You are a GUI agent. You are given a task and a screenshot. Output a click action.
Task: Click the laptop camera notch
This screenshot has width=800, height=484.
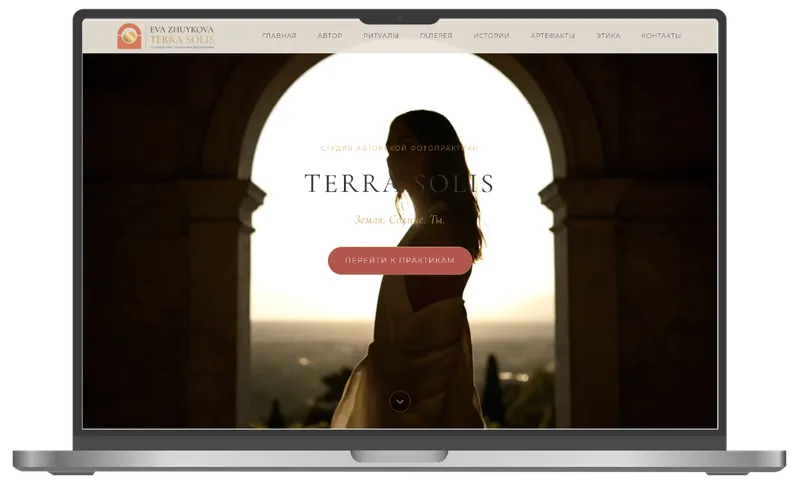coord(399,20)
